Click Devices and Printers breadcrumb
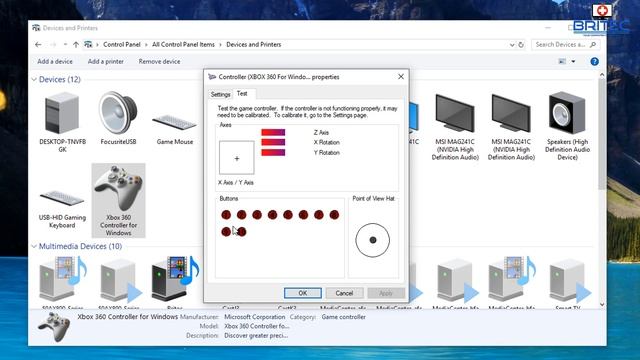Screen dimensions: 640x360 253,44
